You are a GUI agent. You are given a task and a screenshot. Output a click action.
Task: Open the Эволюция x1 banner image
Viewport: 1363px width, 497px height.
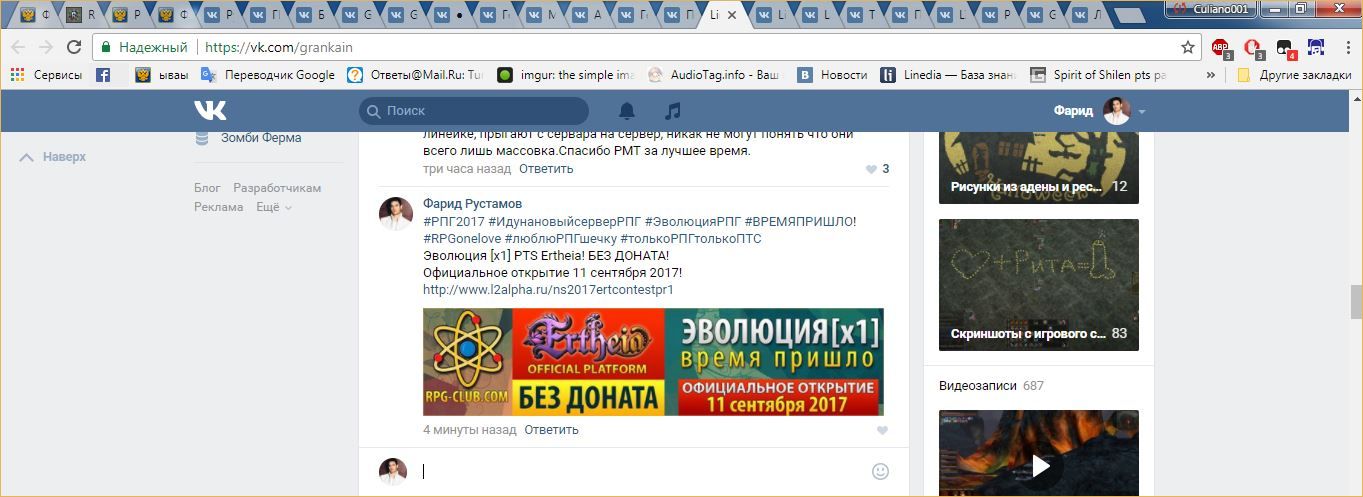click(x=653, y=361)
